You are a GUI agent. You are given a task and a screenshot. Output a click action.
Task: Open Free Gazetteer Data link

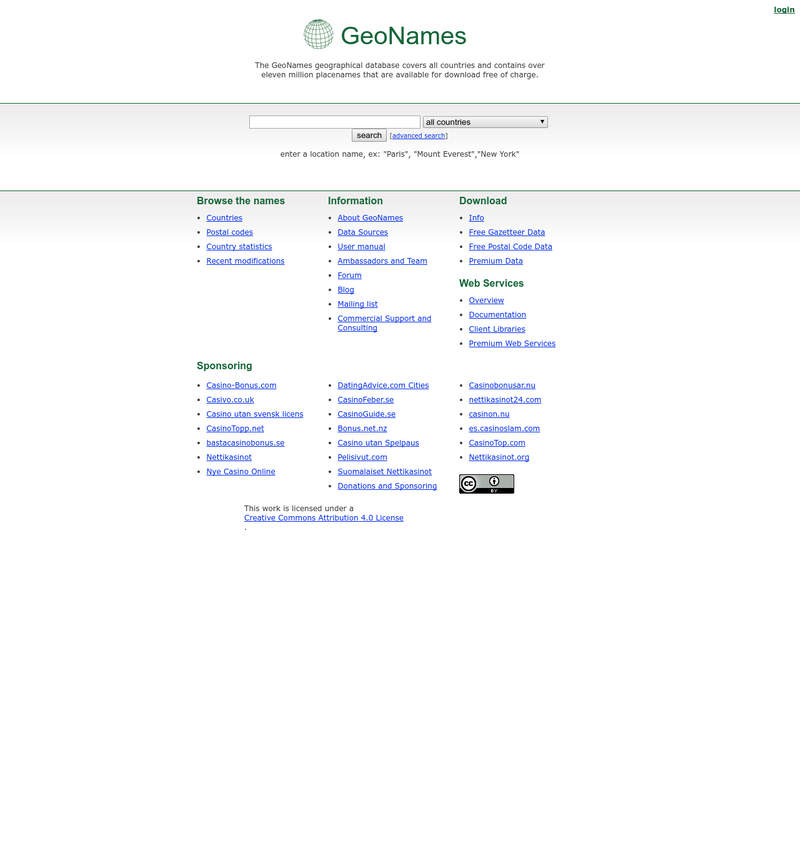click(506, 232)
